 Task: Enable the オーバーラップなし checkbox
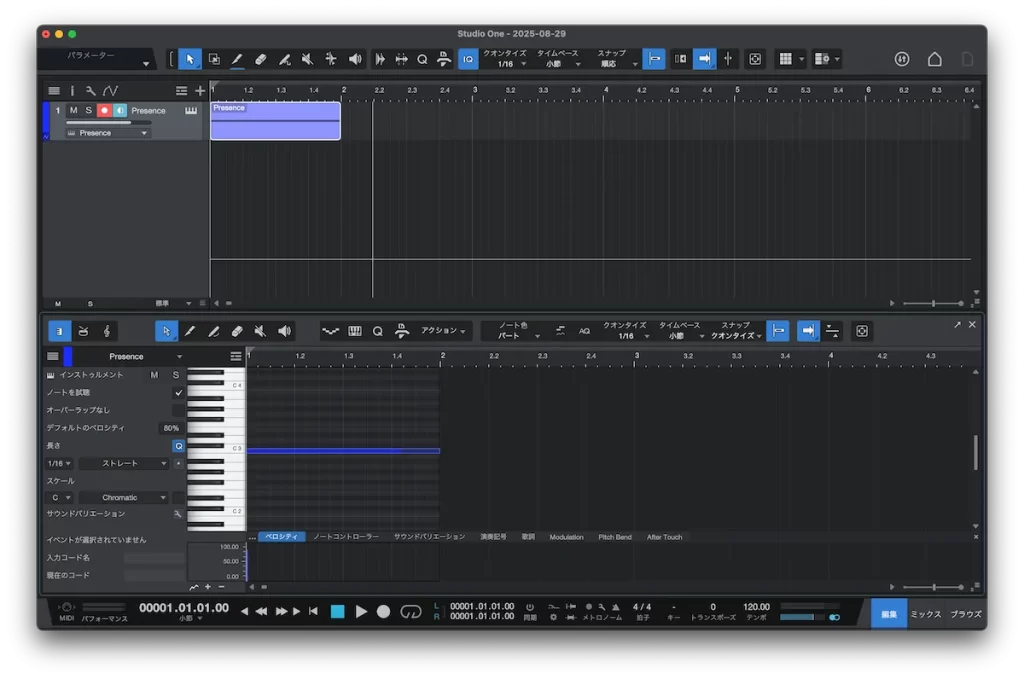(x=178, y=410)
